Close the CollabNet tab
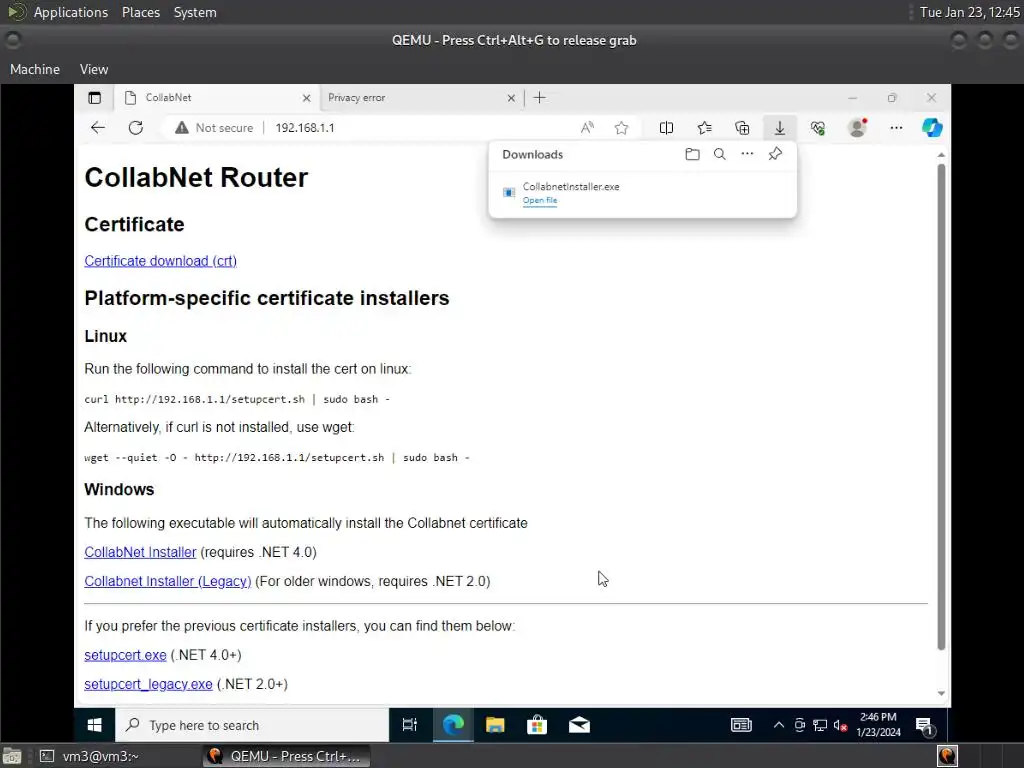The width and height of the screenshot is (1024, 768). [x=306, y=98]
